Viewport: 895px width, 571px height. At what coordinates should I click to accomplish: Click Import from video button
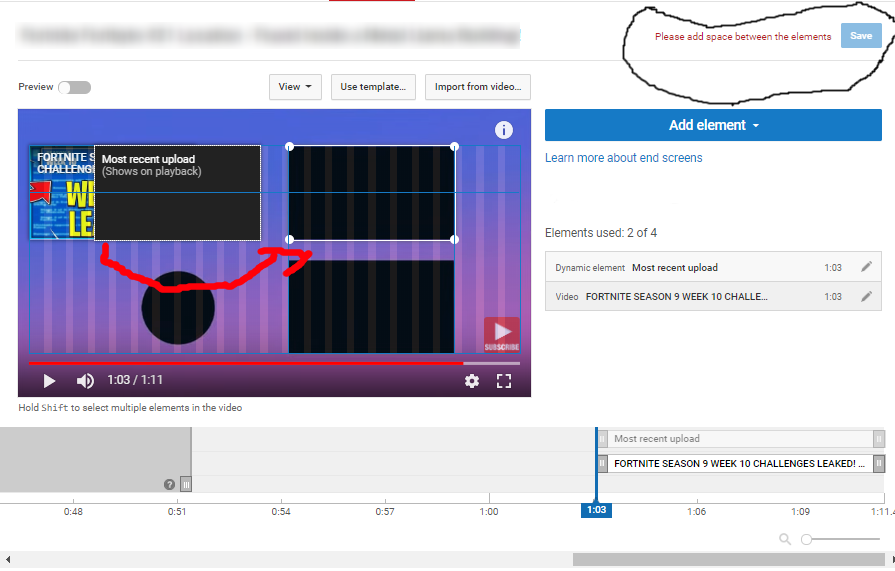(x=478, y=87)
